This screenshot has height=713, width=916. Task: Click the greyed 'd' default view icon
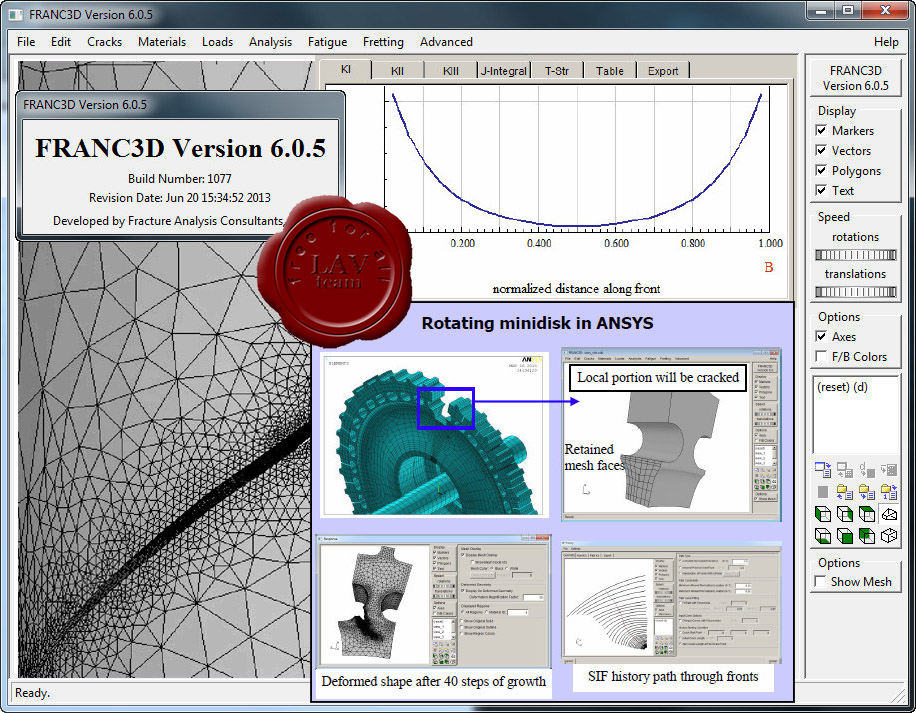tap(867, 470)
